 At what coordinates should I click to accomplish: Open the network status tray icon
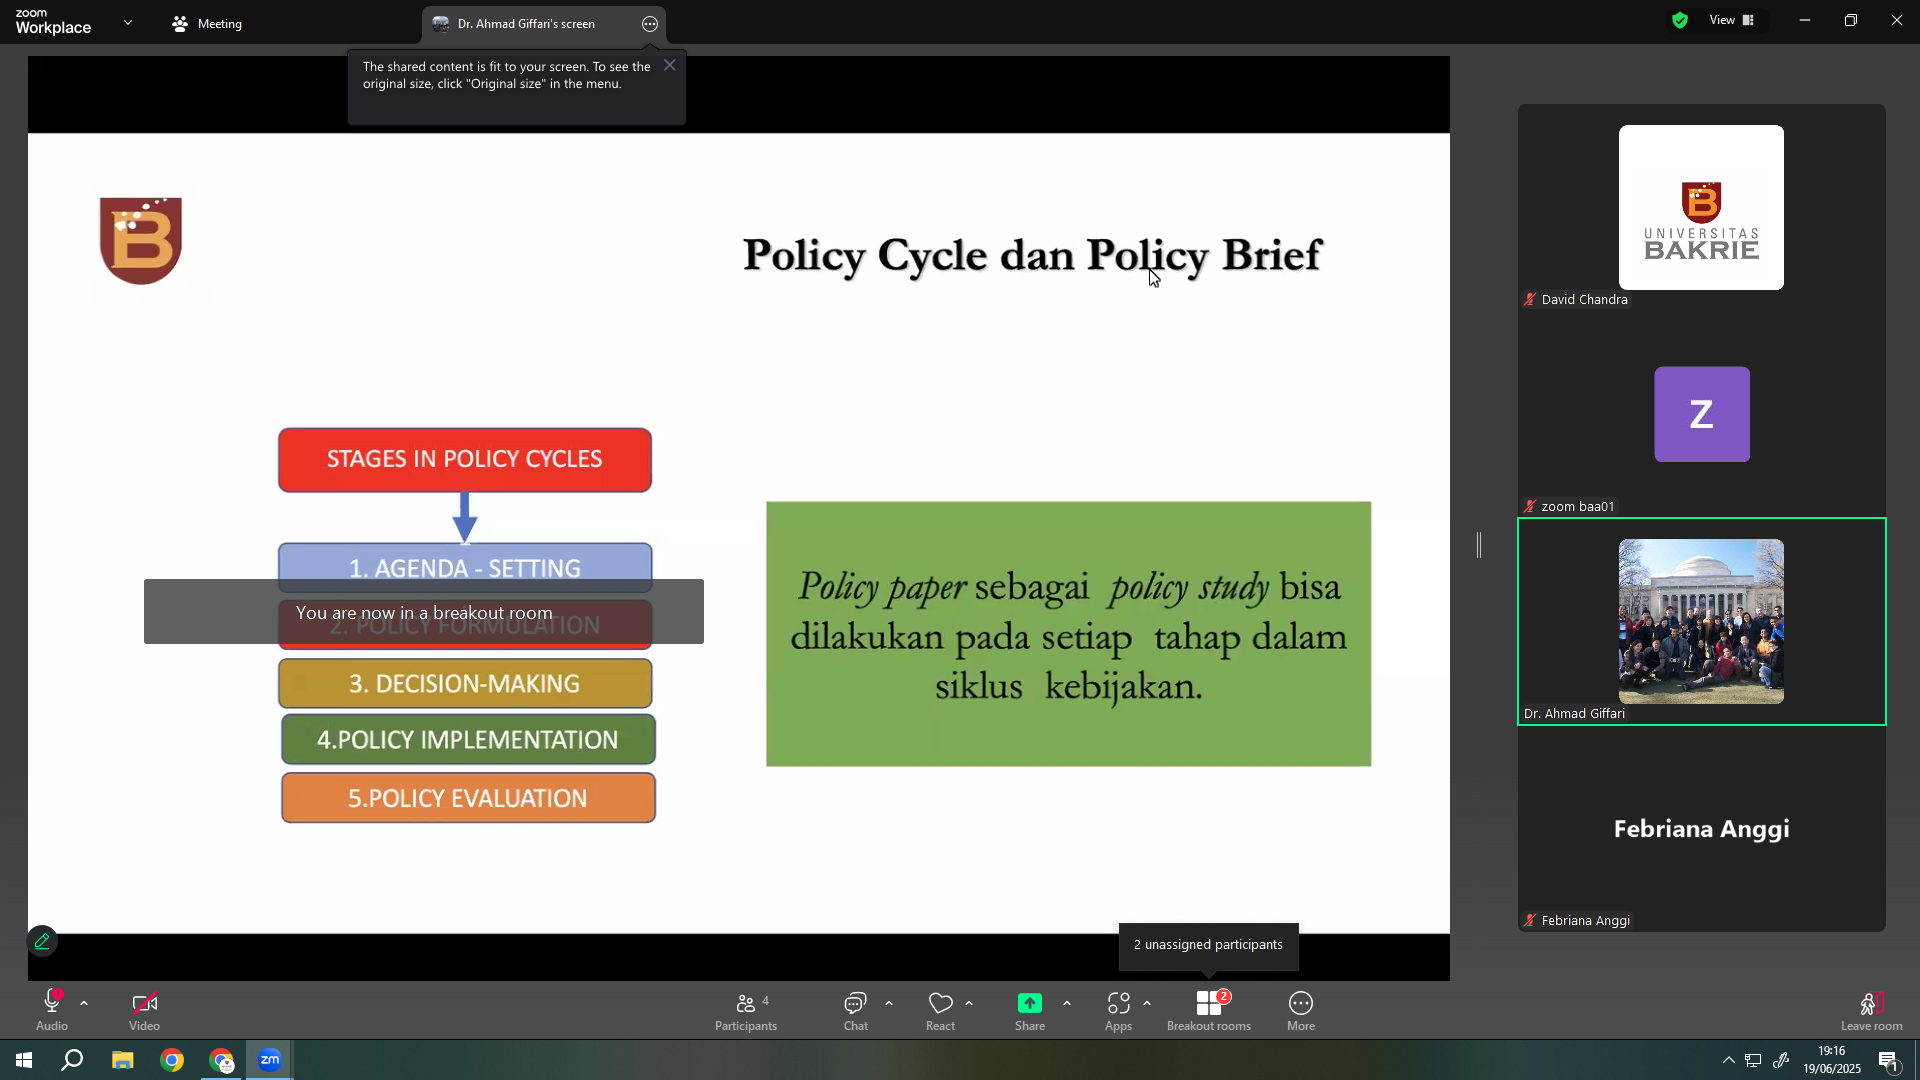click(1753, 1060)
